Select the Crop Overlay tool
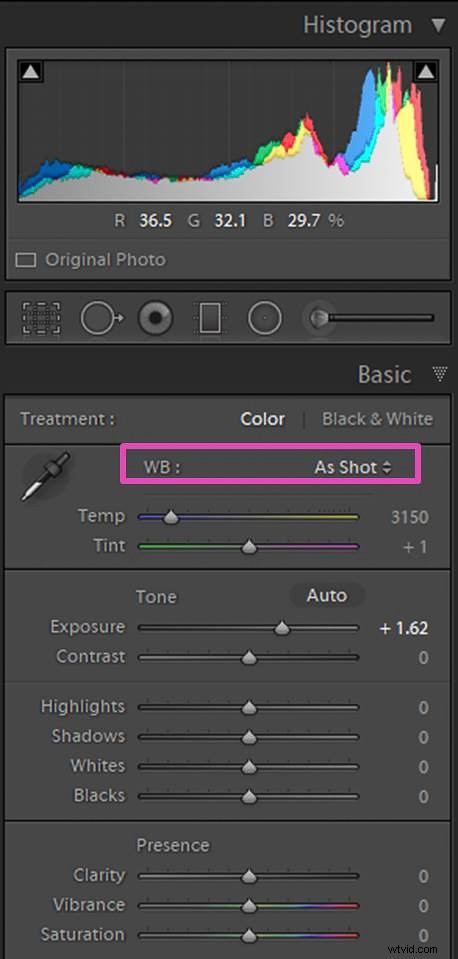Image resolution: width=458 pixels, height=959 pixels. pyautogui.click(x=42, y=318)
